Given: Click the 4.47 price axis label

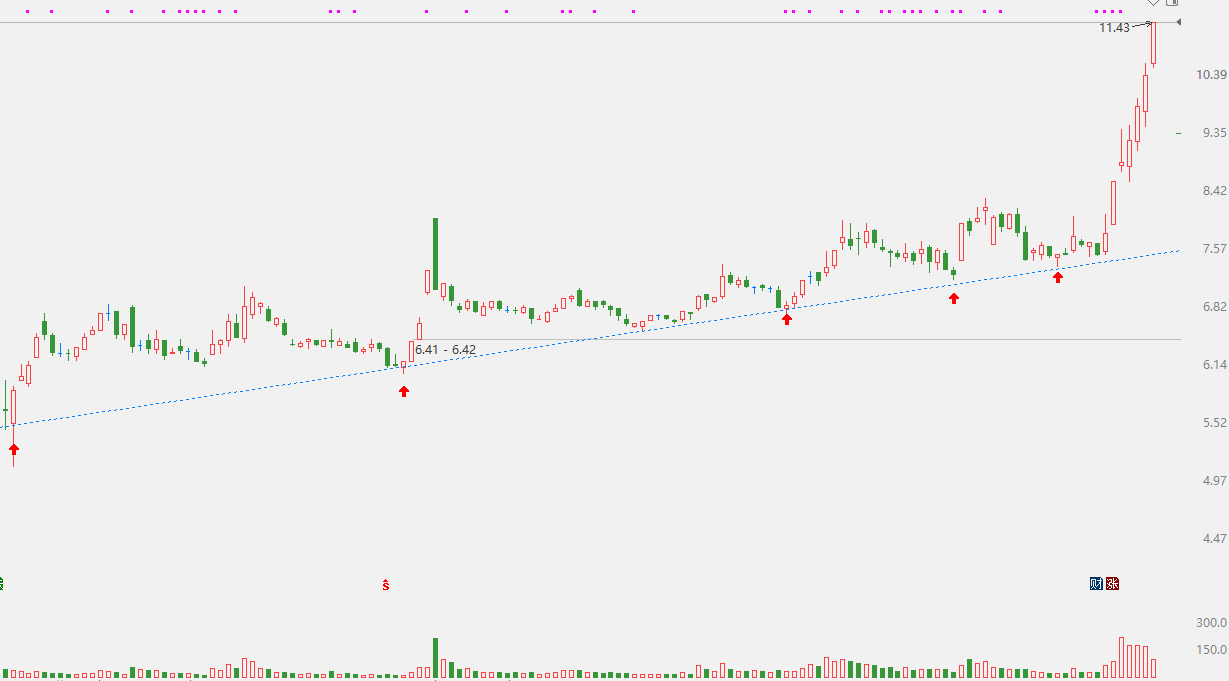Looking at the screenshot, I should point(1215,539).
